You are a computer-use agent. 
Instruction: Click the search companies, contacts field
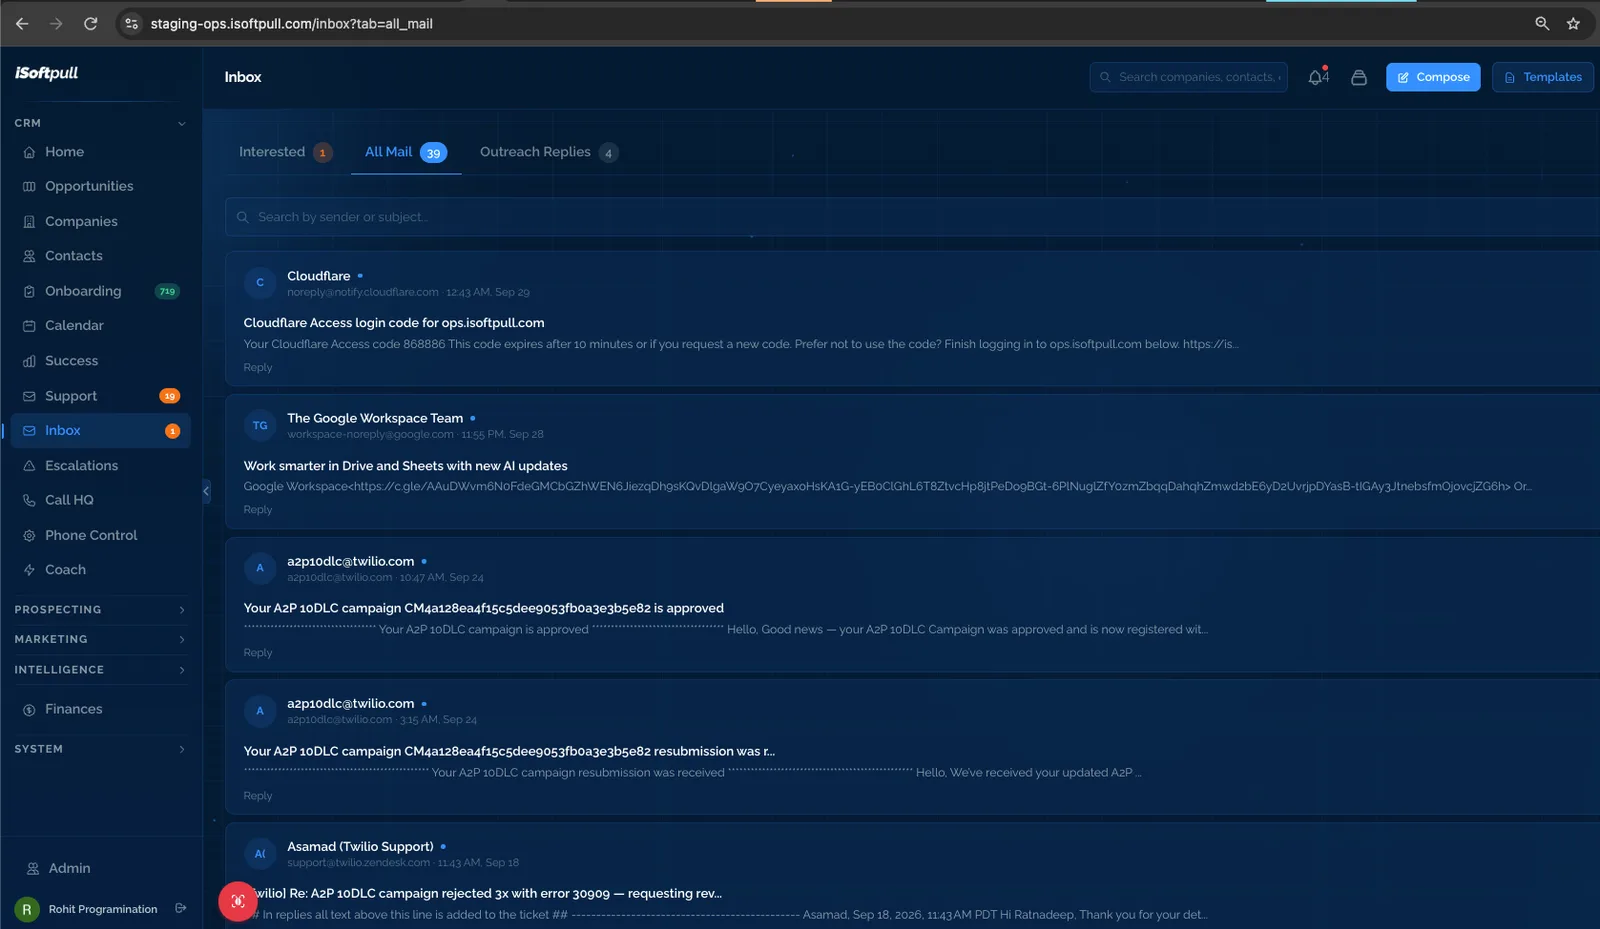point(1189,77)
